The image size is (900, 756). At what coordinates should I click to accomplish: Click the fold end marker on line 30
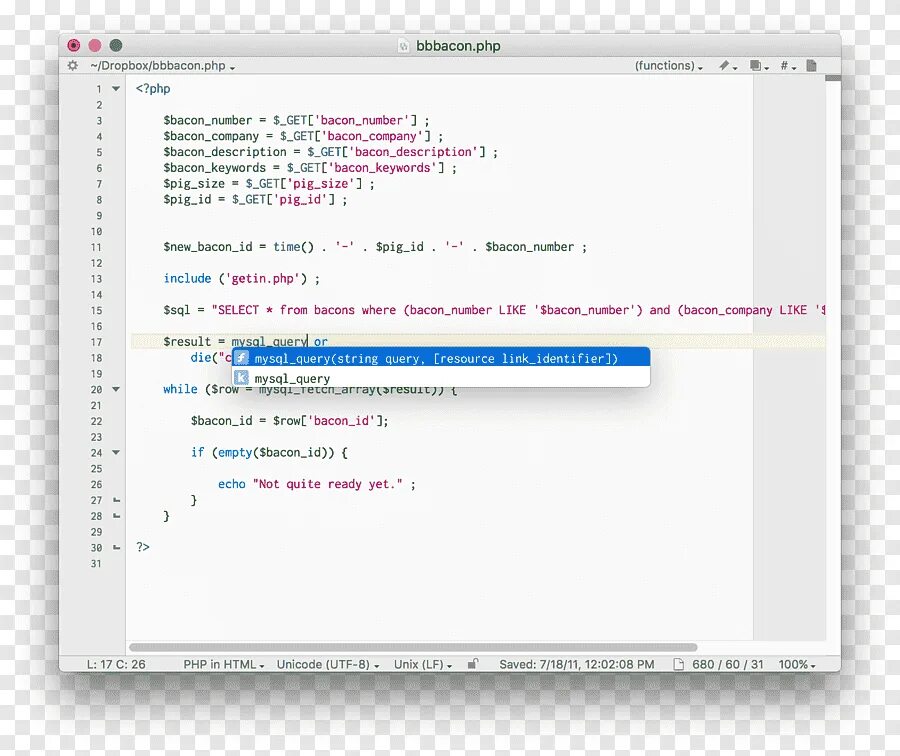[x=117, y=548]
